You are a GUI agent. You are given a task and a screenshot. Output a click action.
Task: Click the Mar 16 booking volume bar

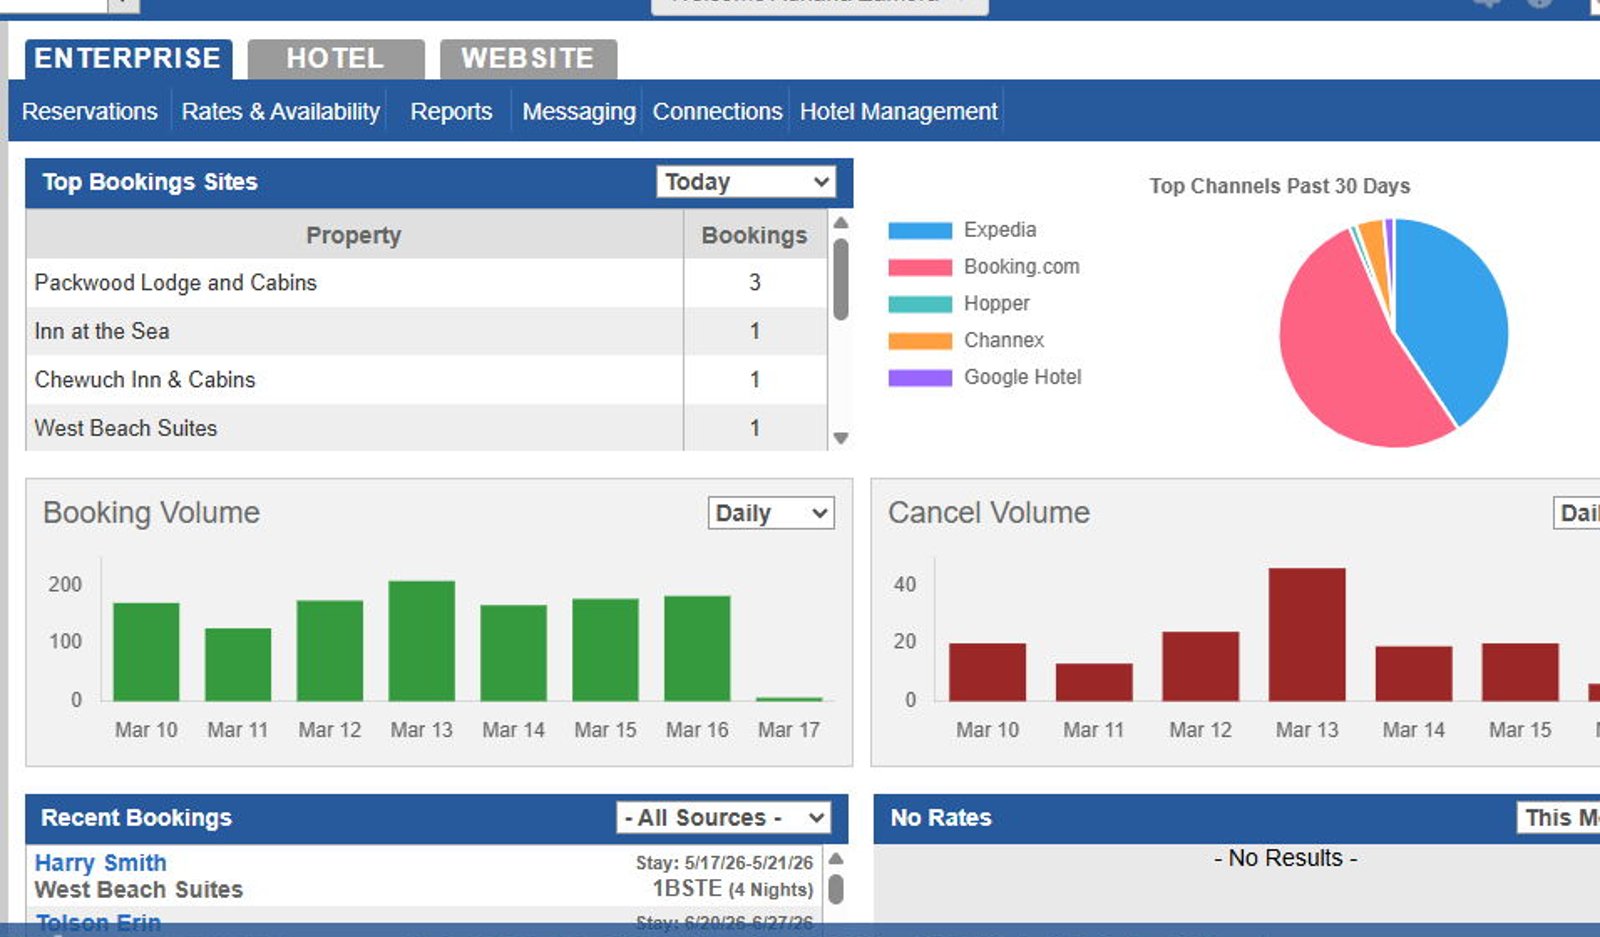(697, 648)
